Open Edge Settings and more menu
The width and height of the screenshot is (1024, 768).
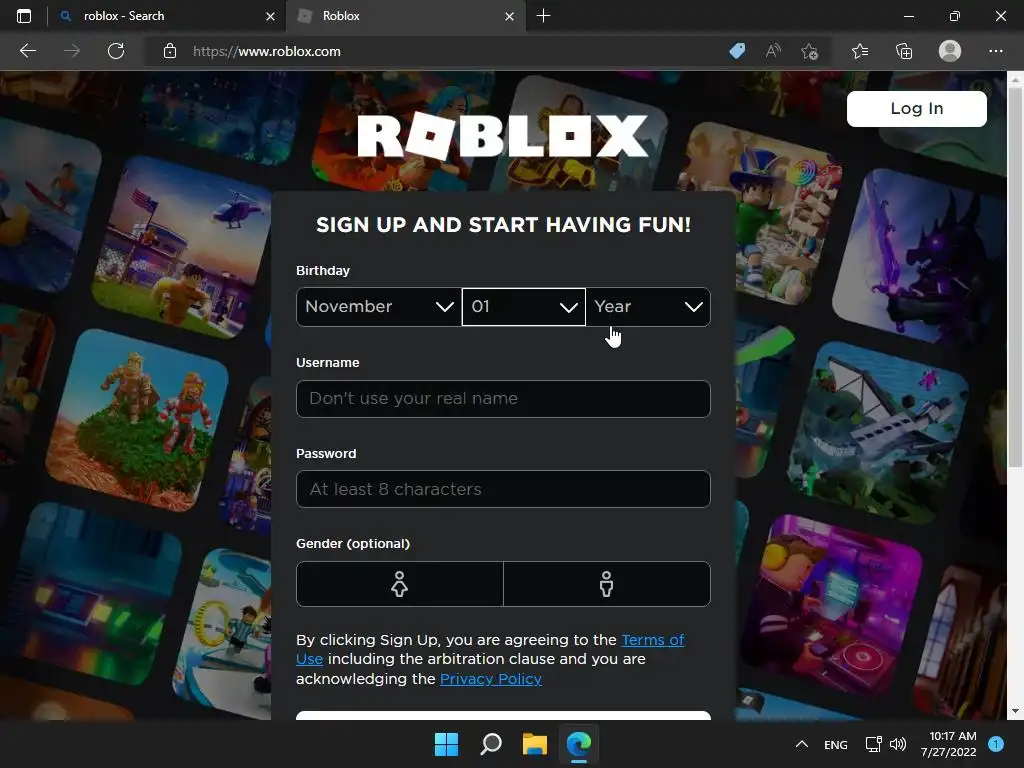point(995,51)
